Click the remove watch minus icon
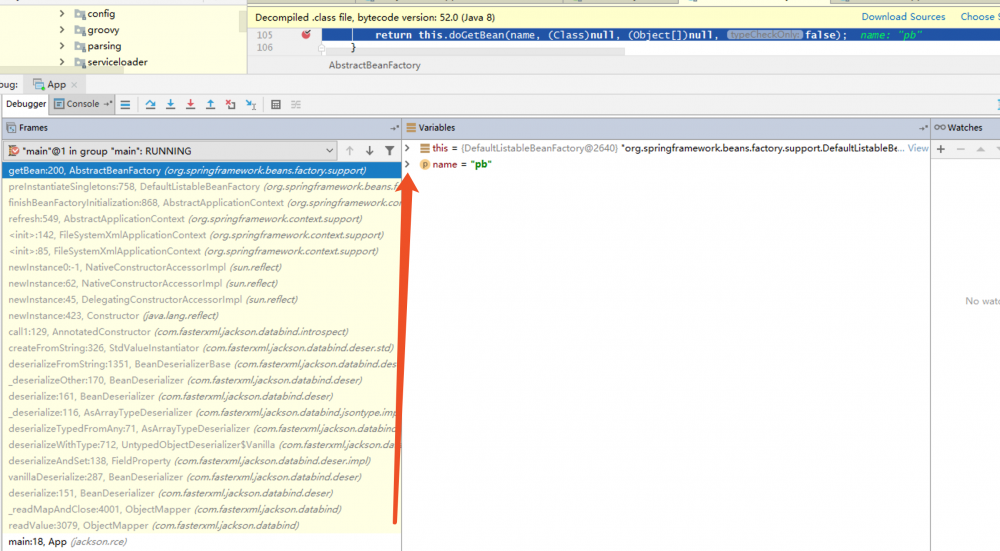The height and width of the screenshot is (551, 1000). 960,149
